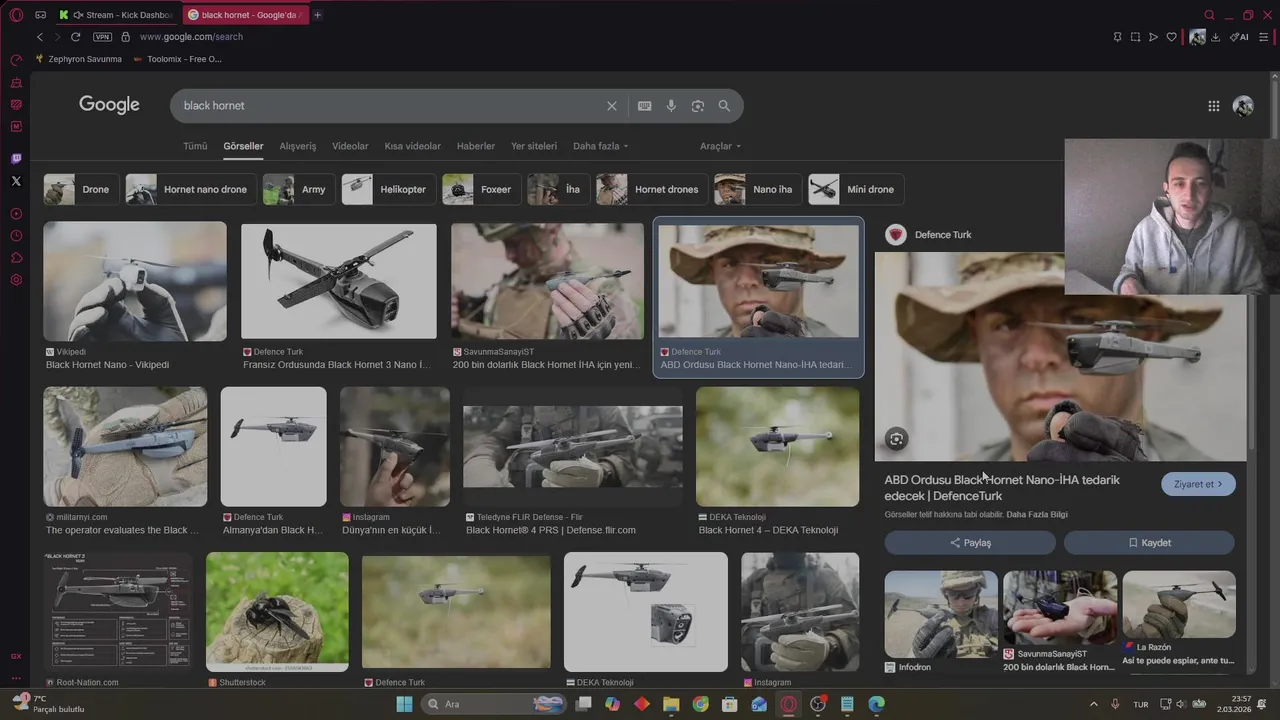This screenshot has width=1280, height=720.
Task: Open the La Razón related image
Action: (1179, 605)
